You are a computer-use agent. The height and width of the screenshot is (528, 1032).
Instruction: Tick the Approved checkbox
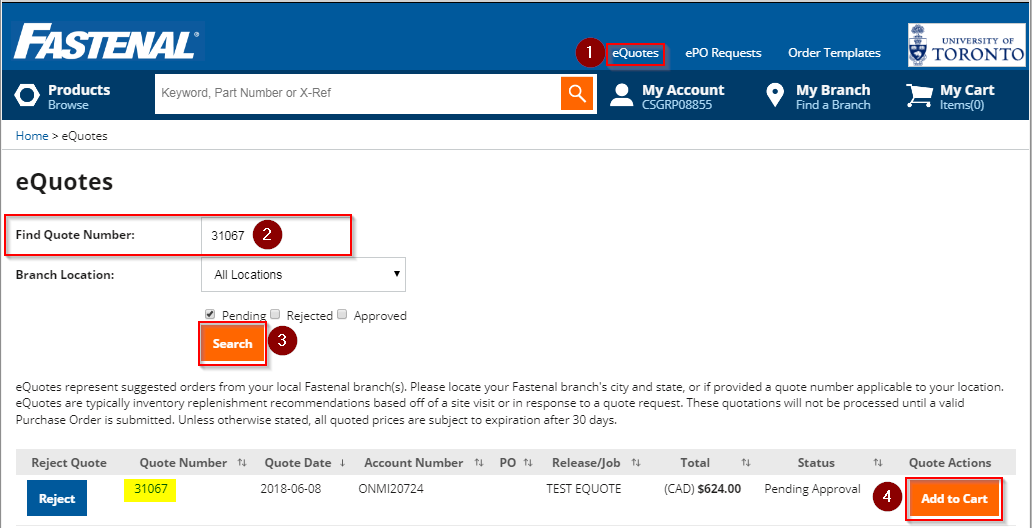(x=342, y=314)
